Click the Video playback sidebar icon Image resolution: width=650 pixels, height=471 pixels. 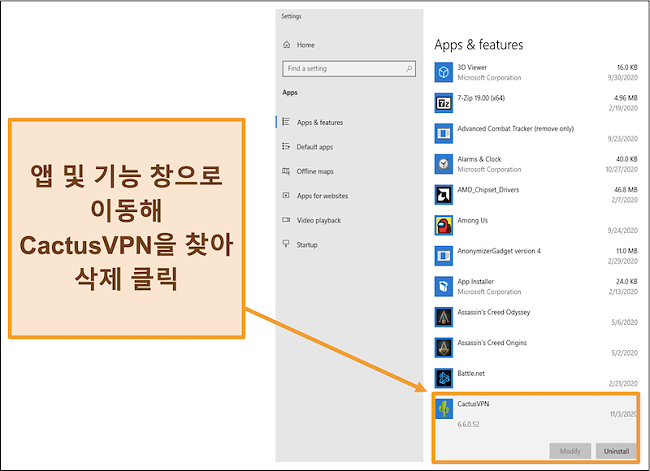[x=286, y=220]
